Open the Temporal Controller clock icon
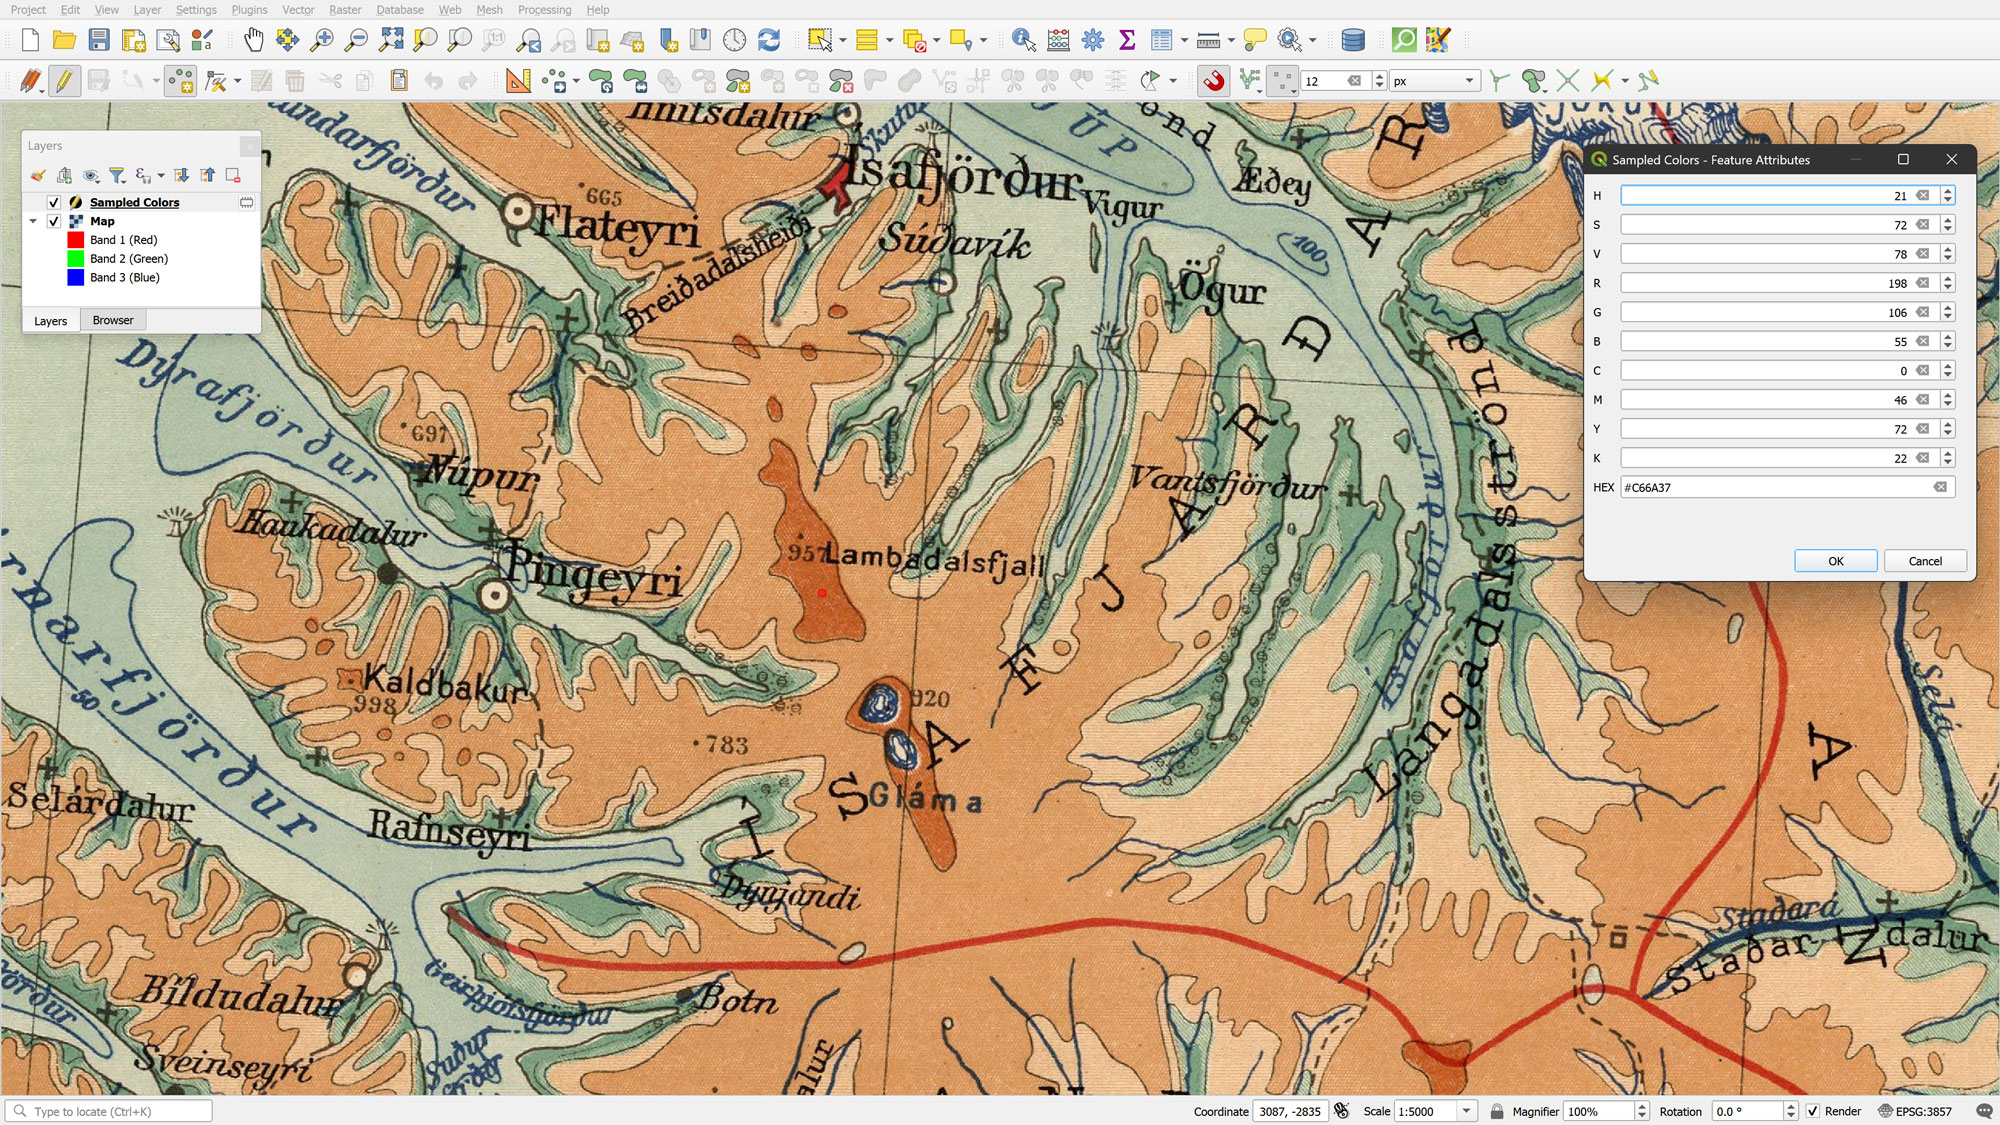This screenshot has height=1125, width=2000. [x=735, y=40]
